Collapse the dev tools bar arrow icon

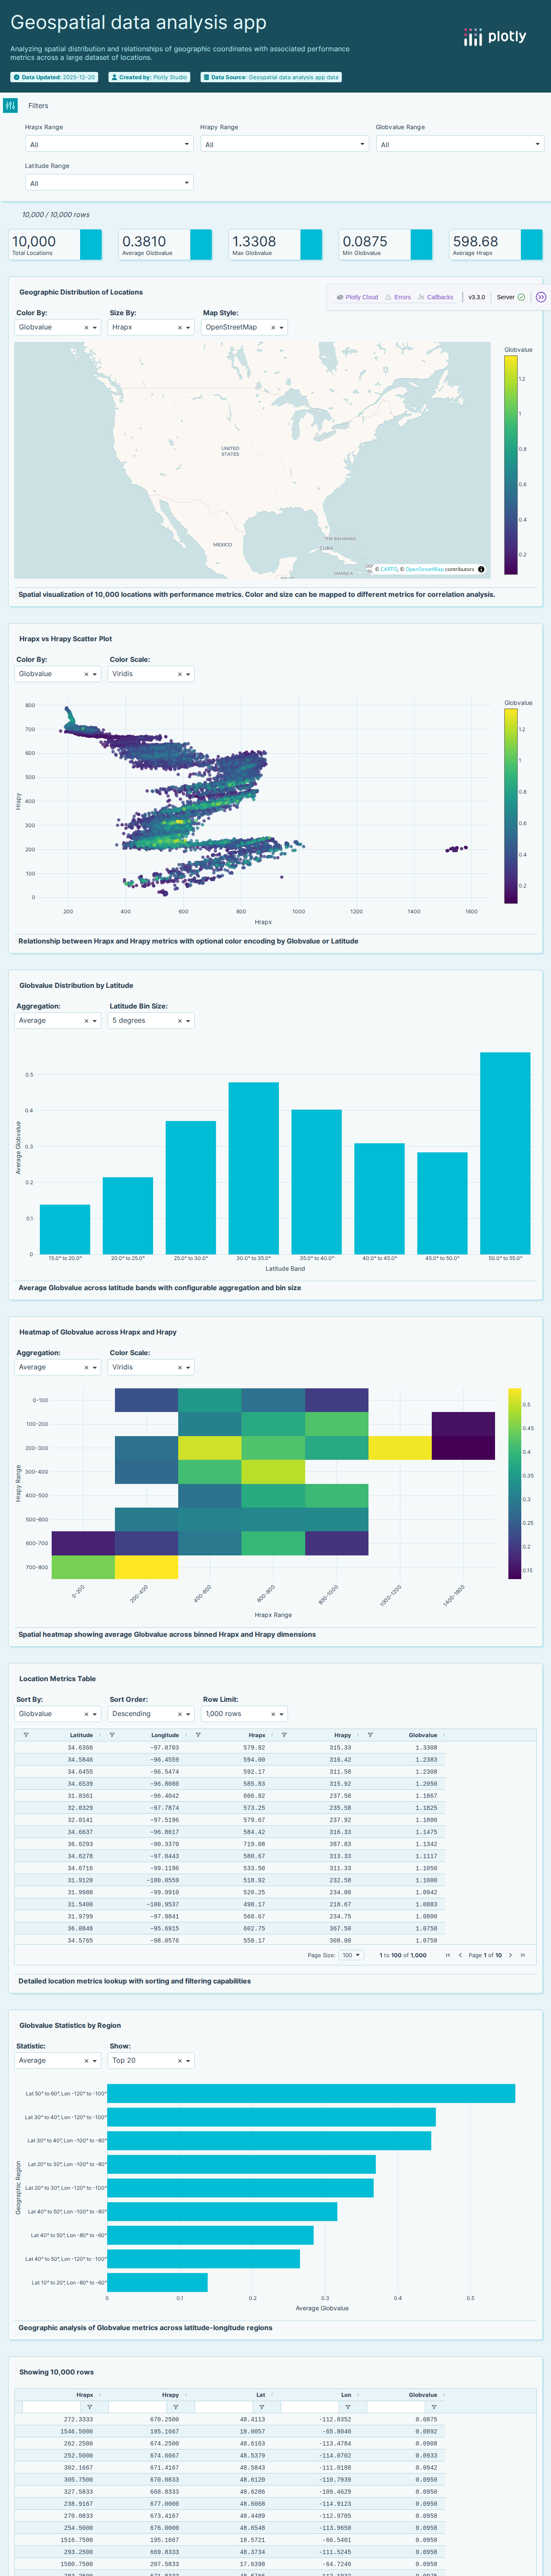click(x=541, y=297)
